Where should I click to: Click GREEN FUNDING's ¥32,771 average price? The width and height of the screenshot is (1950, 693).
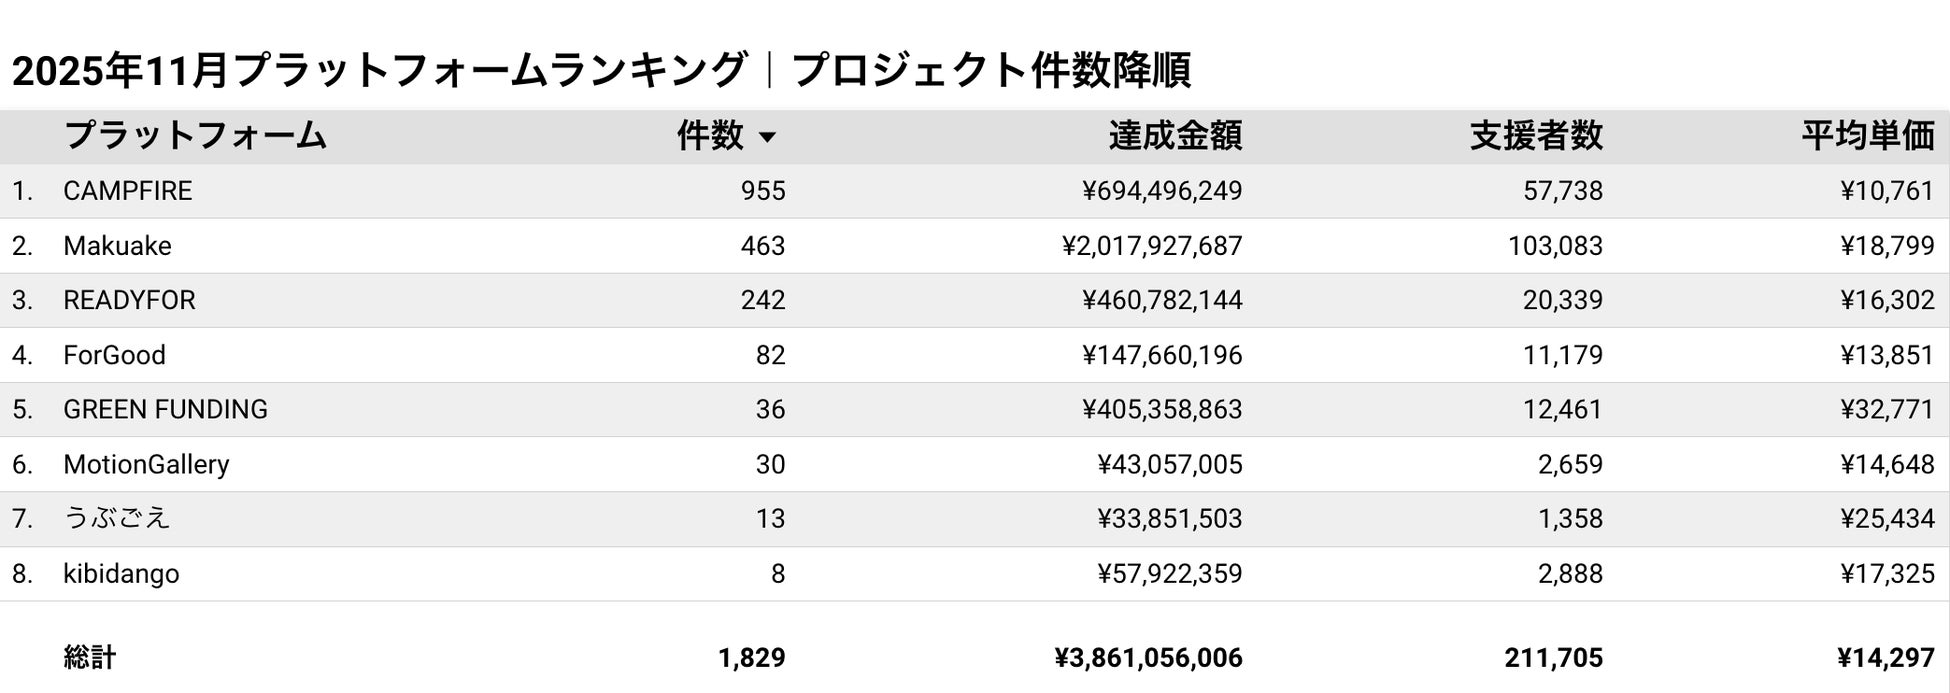click(1887, 409)
